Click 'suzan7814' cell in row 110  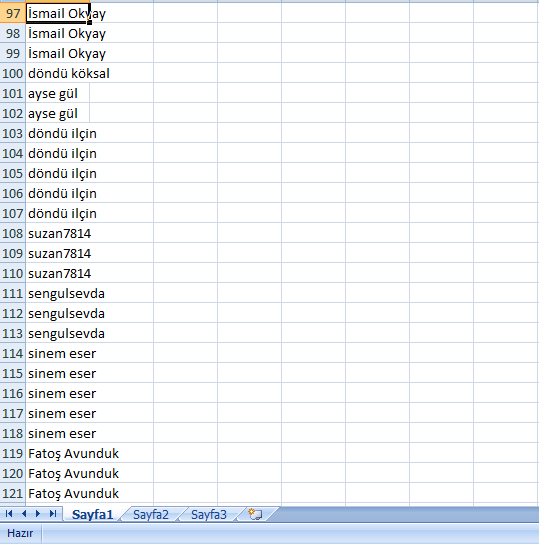(58, 273)
